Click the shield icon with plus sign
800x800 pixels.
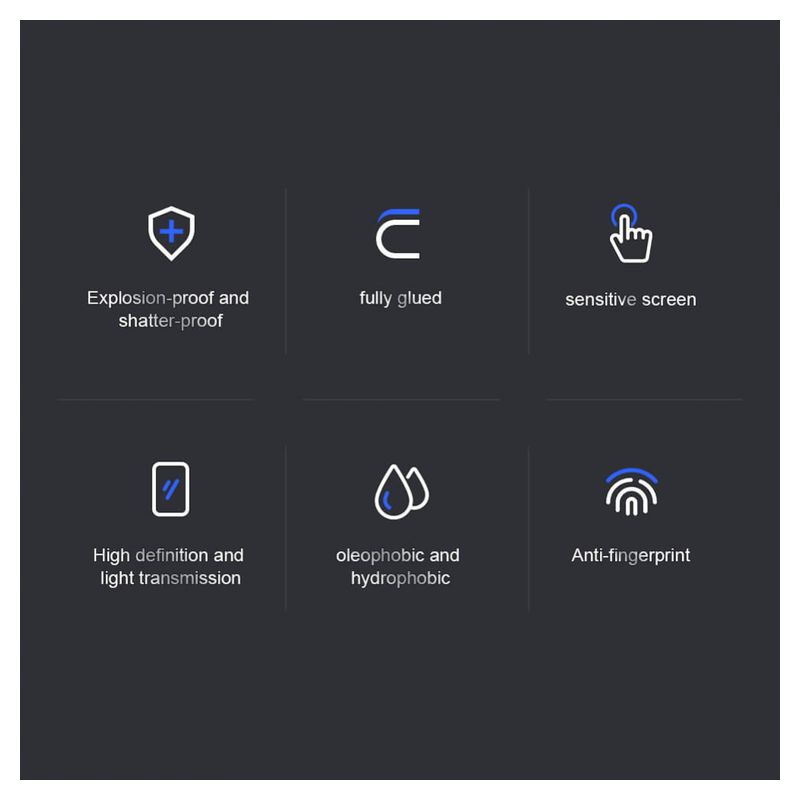click(171, 233)
